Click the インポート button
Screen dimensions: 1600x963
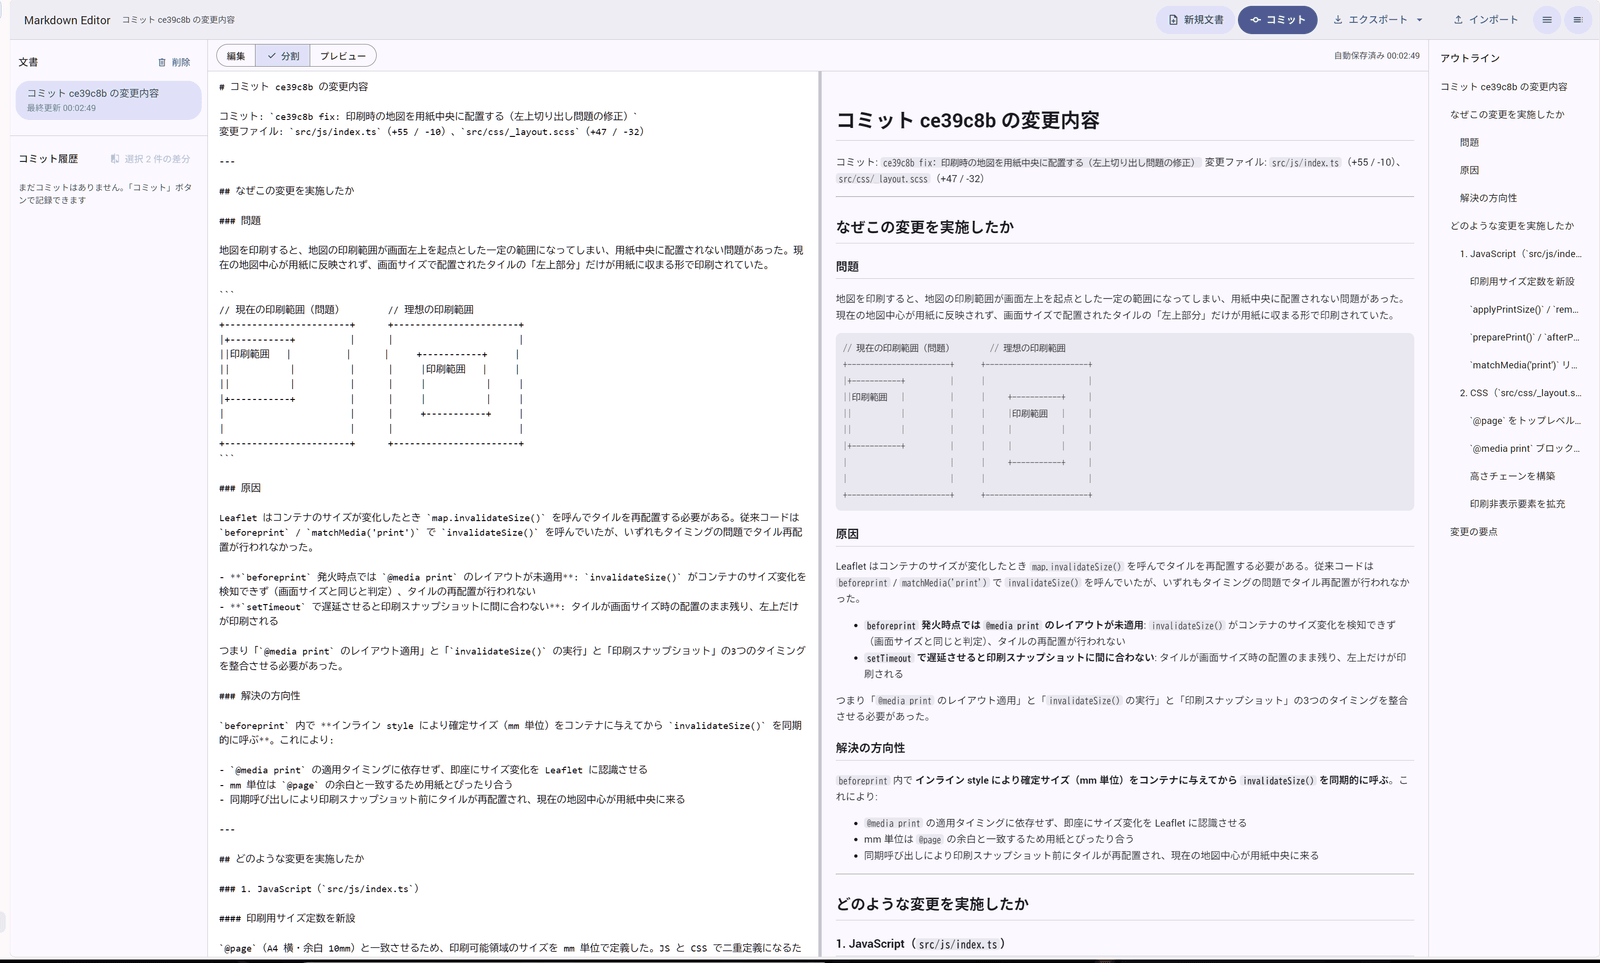tap(1485, 20)
